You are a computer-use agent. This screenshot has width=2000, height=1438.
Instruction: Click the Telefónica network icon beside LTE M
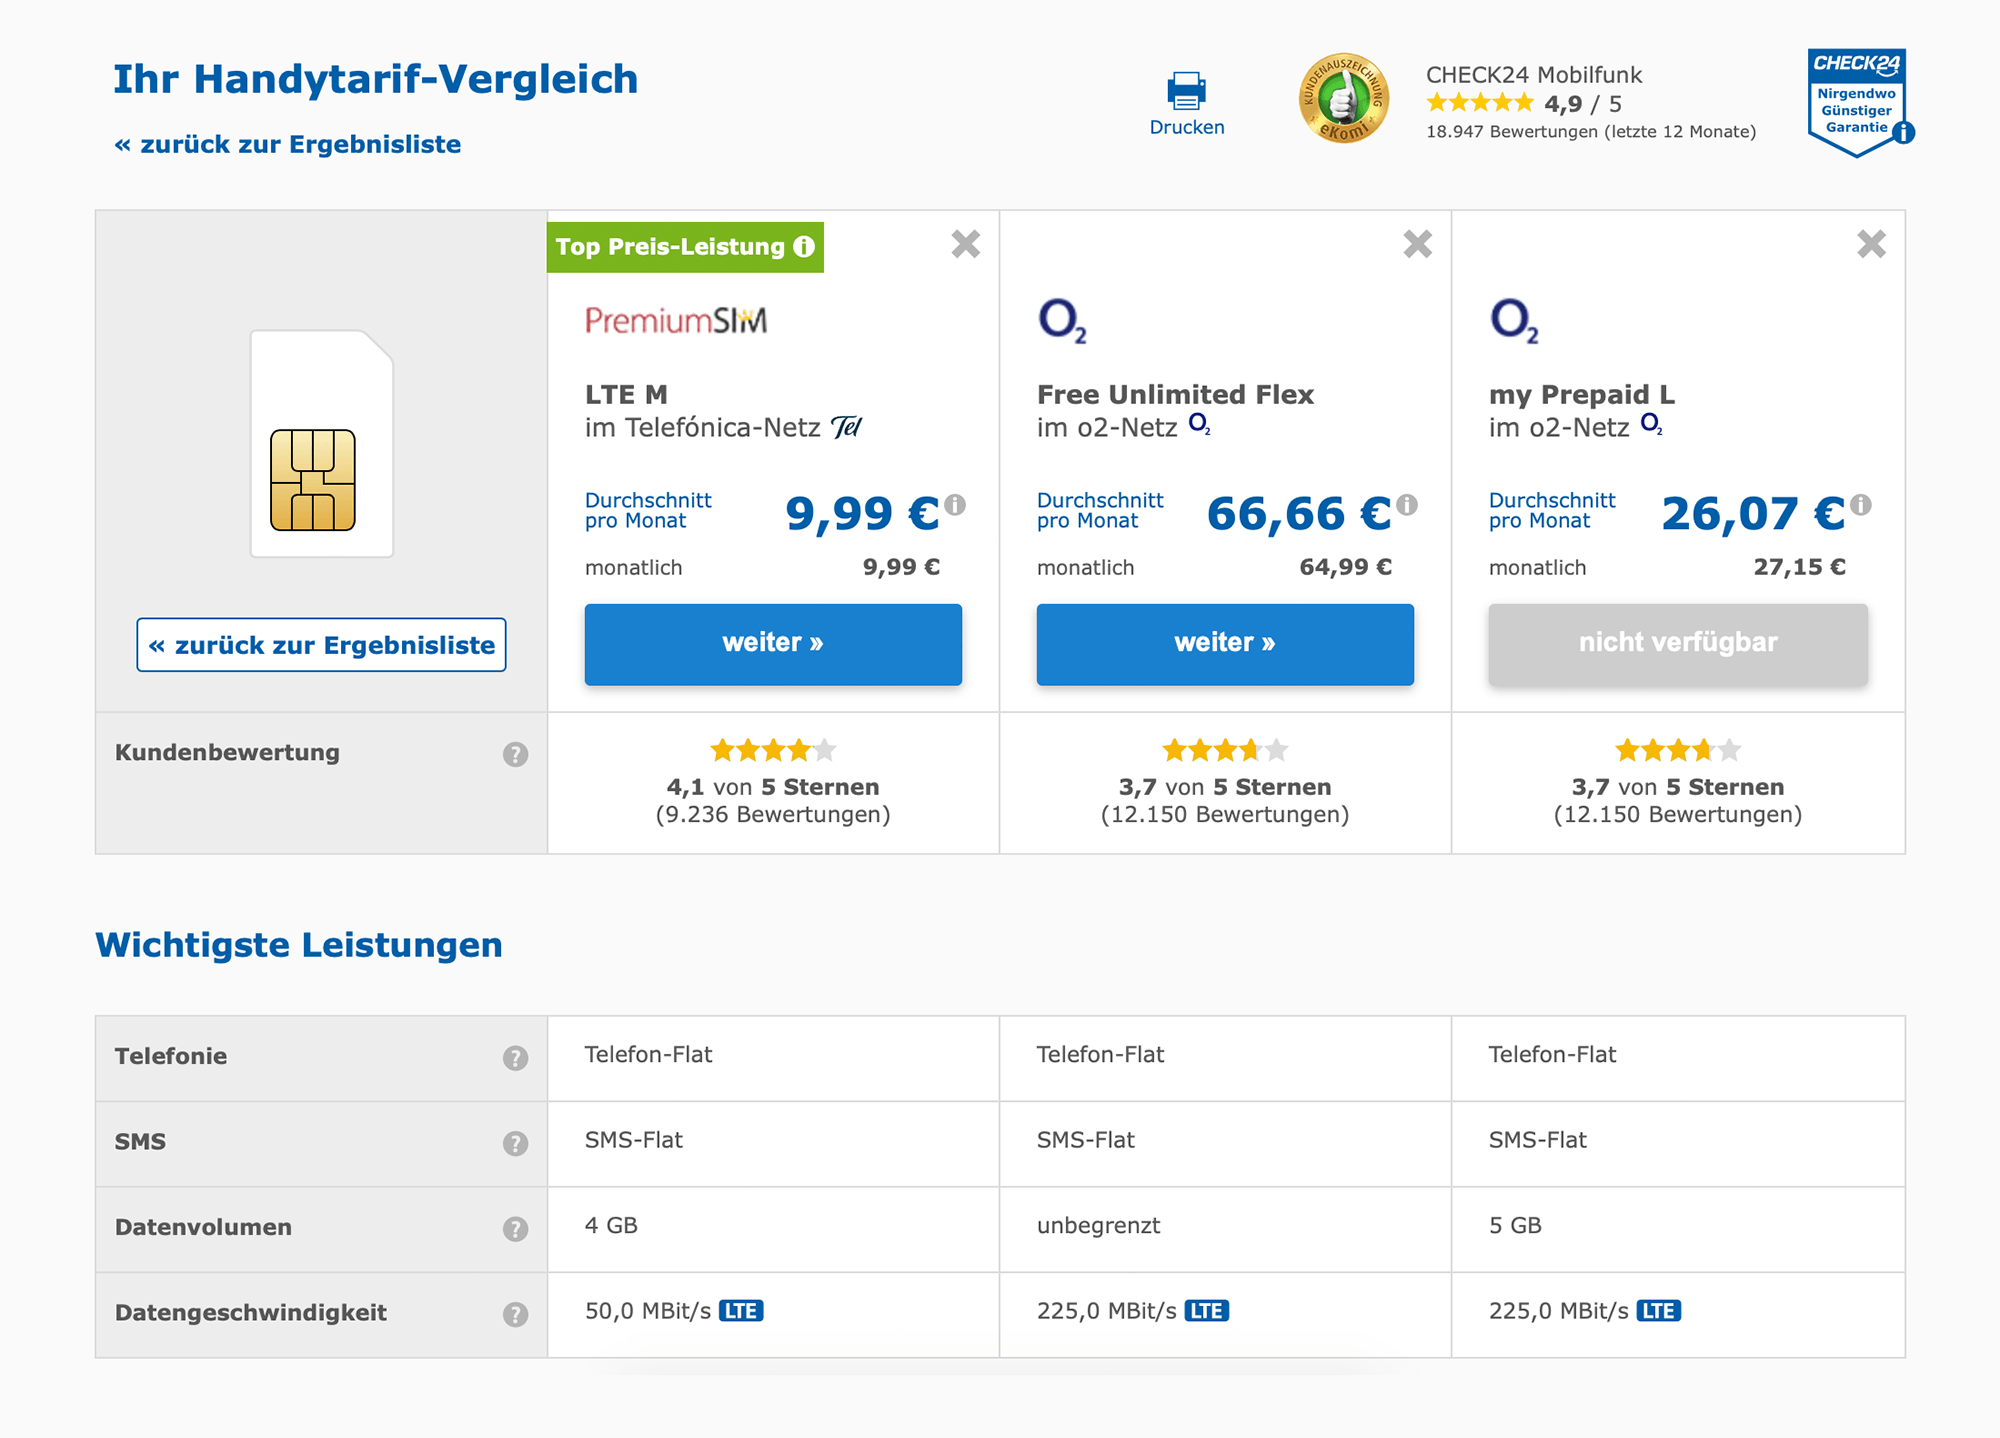click(846, 427)
